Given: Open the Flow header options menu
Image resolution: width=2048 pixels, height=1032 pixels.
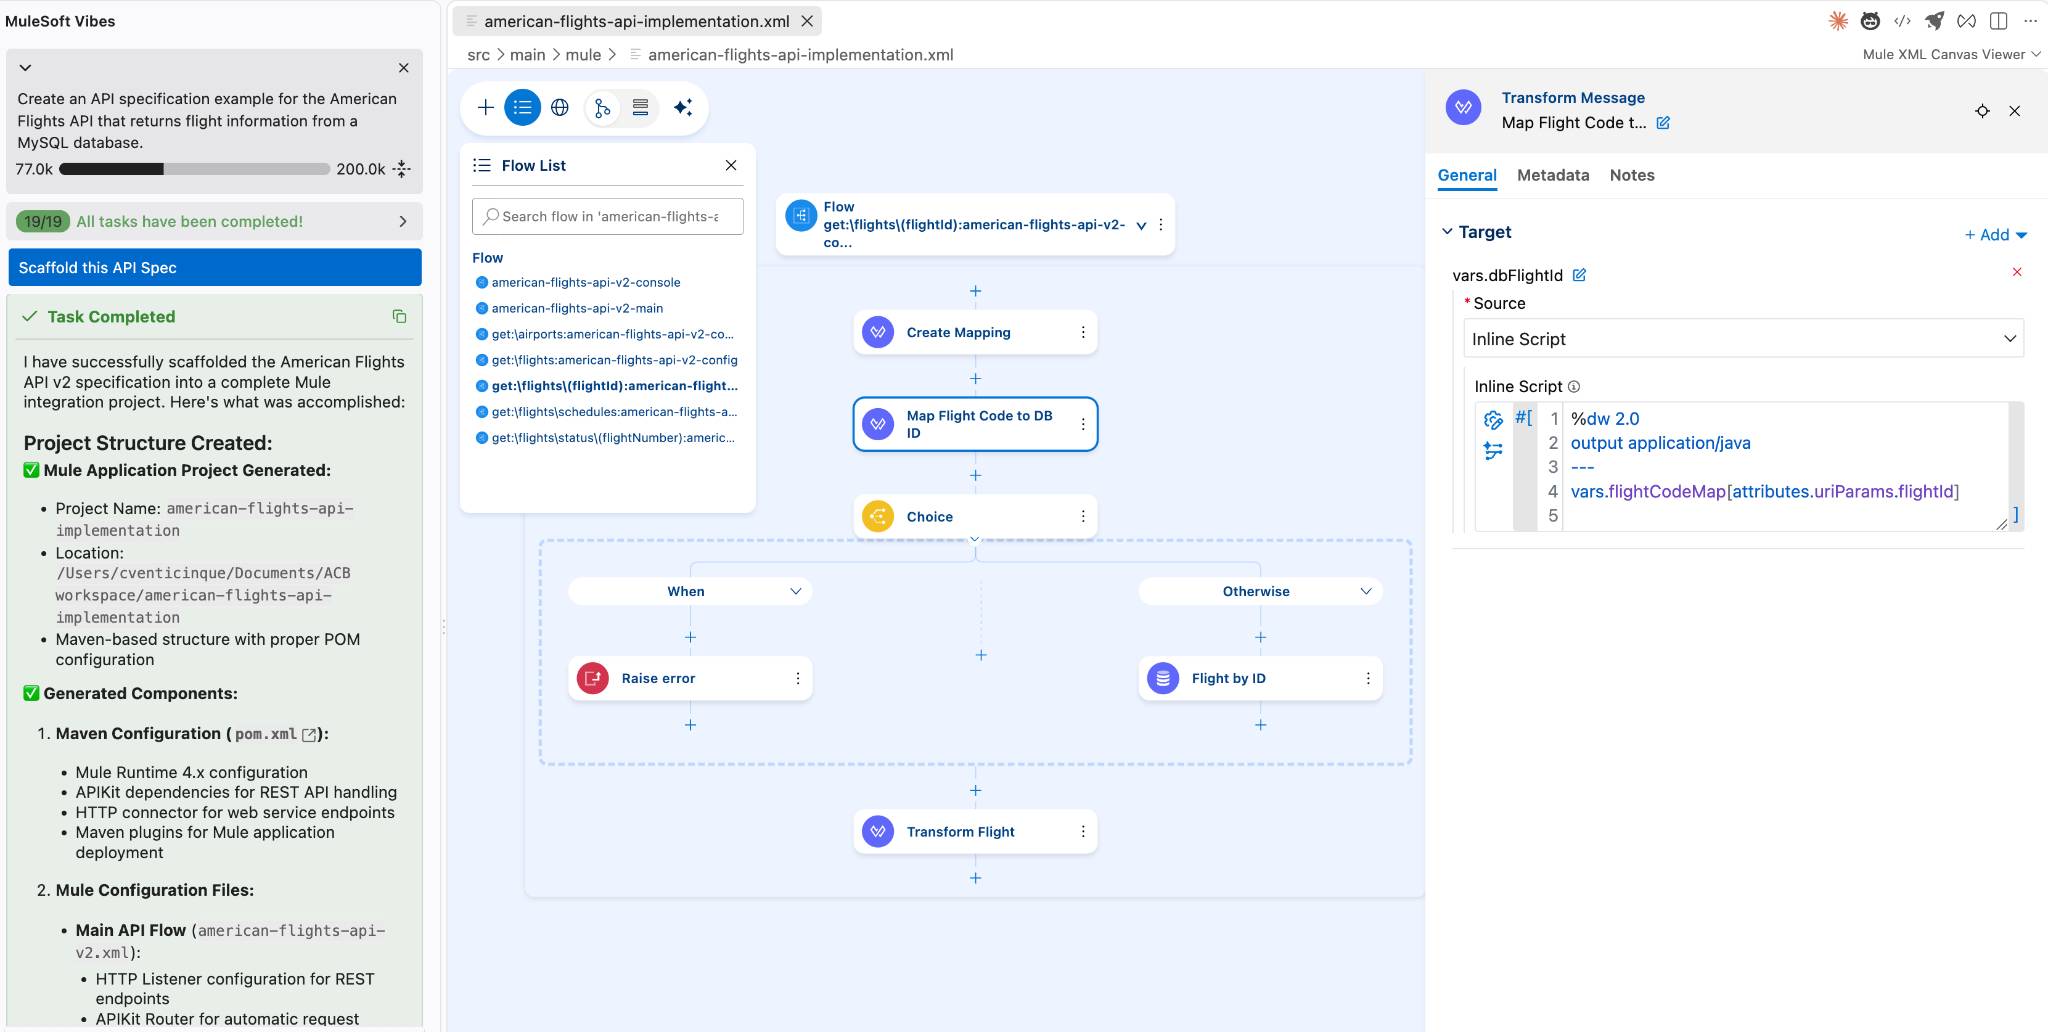Looking at the screenshot, I should click(1161, 225).
